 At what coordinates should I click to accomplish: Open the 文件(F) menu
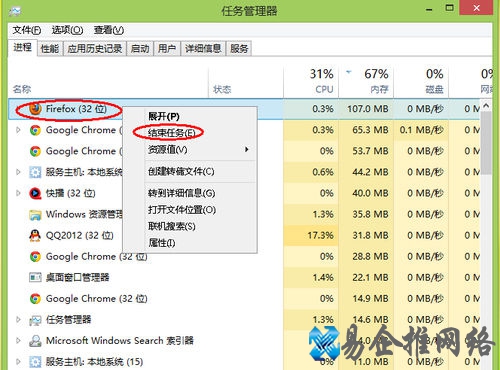pos(27,30)
